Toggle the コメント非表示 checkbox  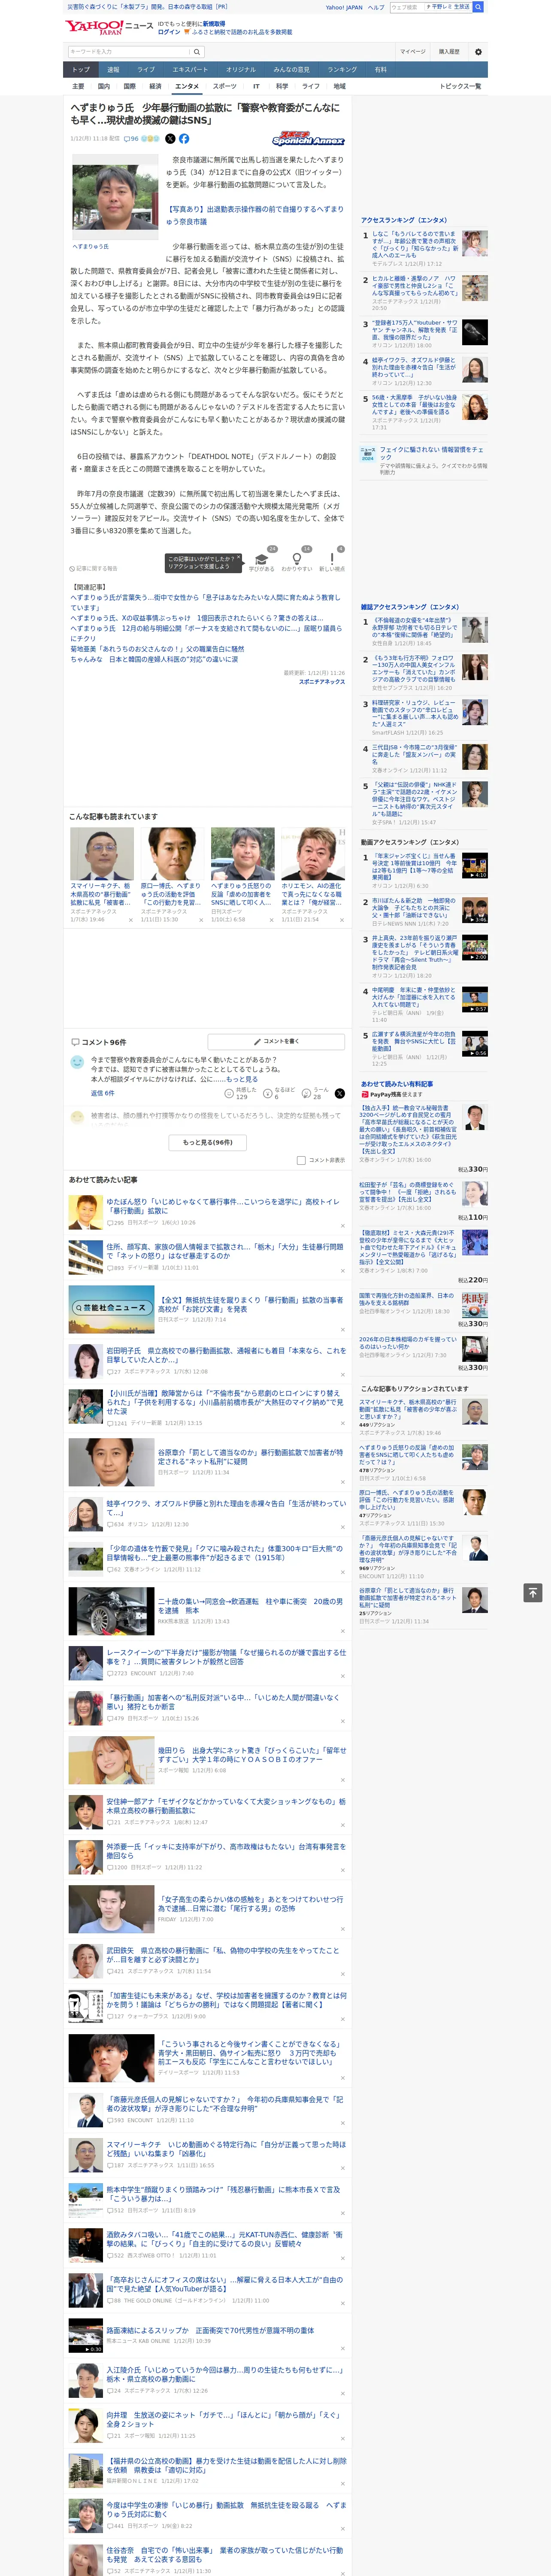click(301, 1160)
